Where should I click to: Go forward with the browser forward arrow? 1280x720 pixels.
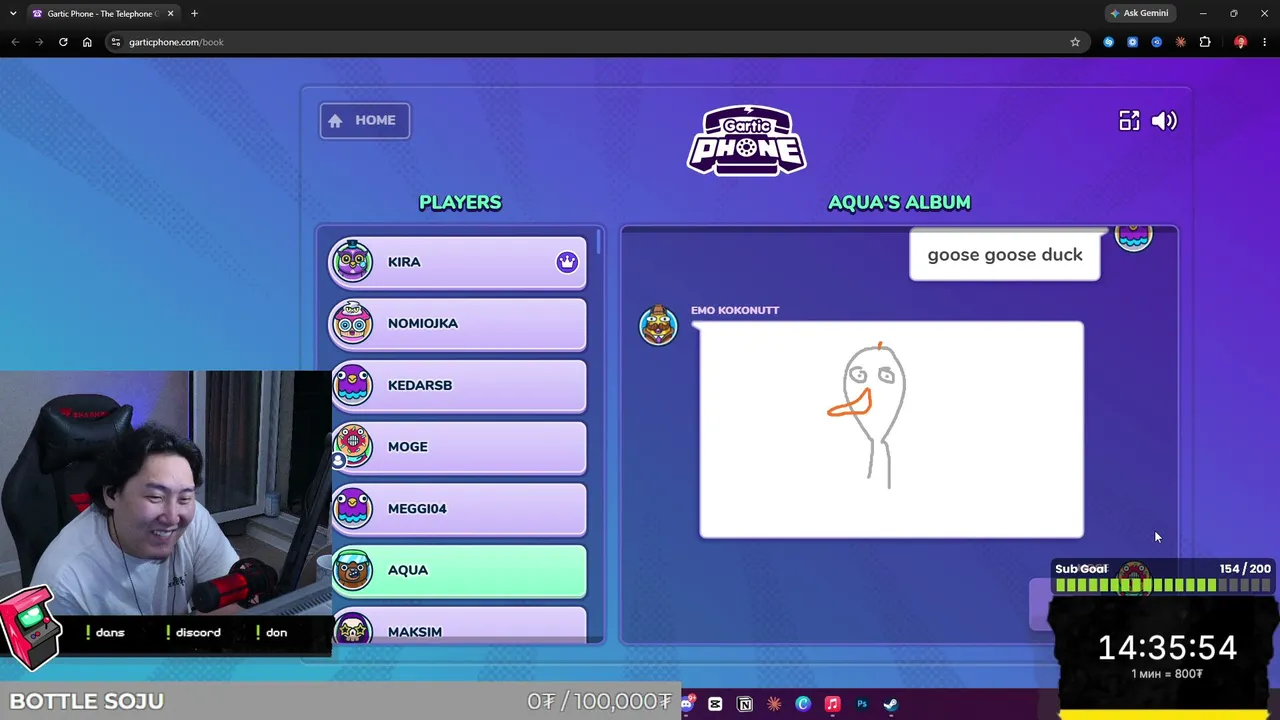(39, 42)
